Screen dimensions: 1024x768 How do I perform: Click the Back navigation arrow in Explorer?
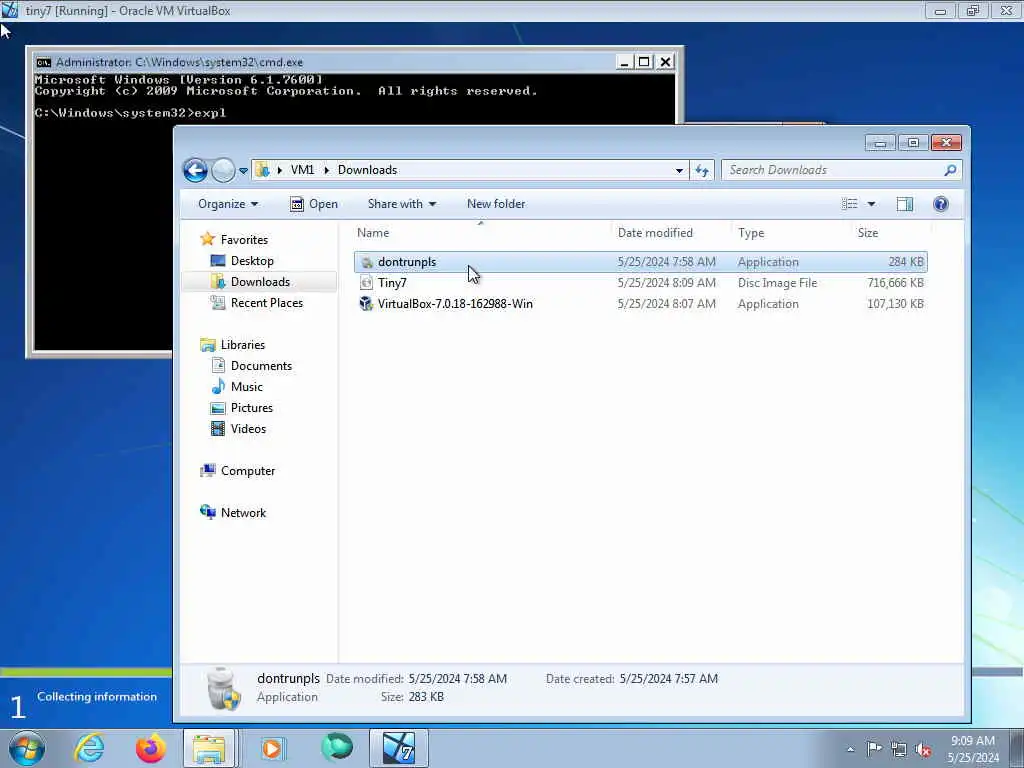[x=195, y=170]
